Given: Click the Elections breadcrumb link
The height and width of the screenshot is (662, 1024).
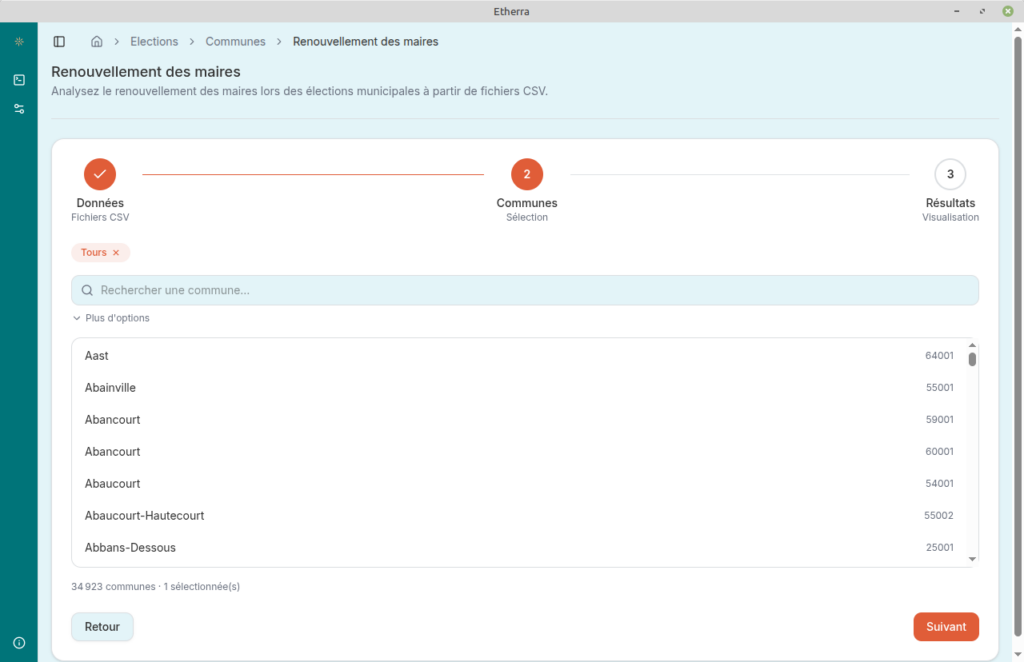Looking at the screenshot, I should pos(154,42).
